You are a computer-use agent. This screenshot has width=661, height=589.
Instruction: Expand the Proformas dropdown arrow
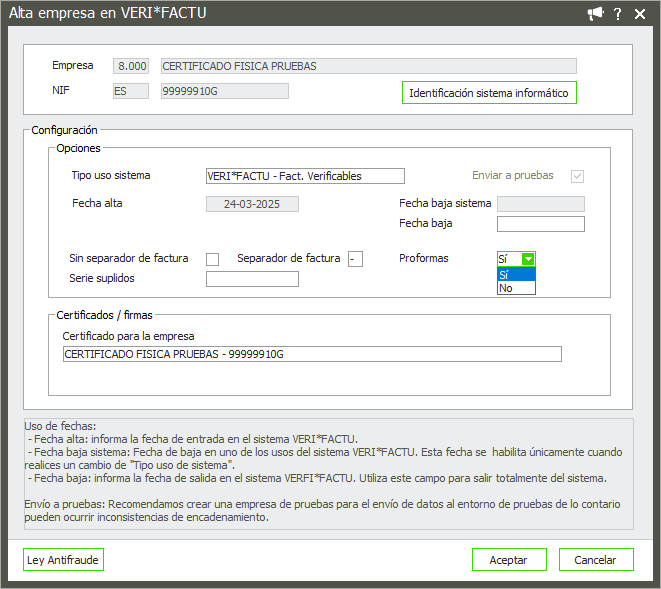click(x=528, y=259)
